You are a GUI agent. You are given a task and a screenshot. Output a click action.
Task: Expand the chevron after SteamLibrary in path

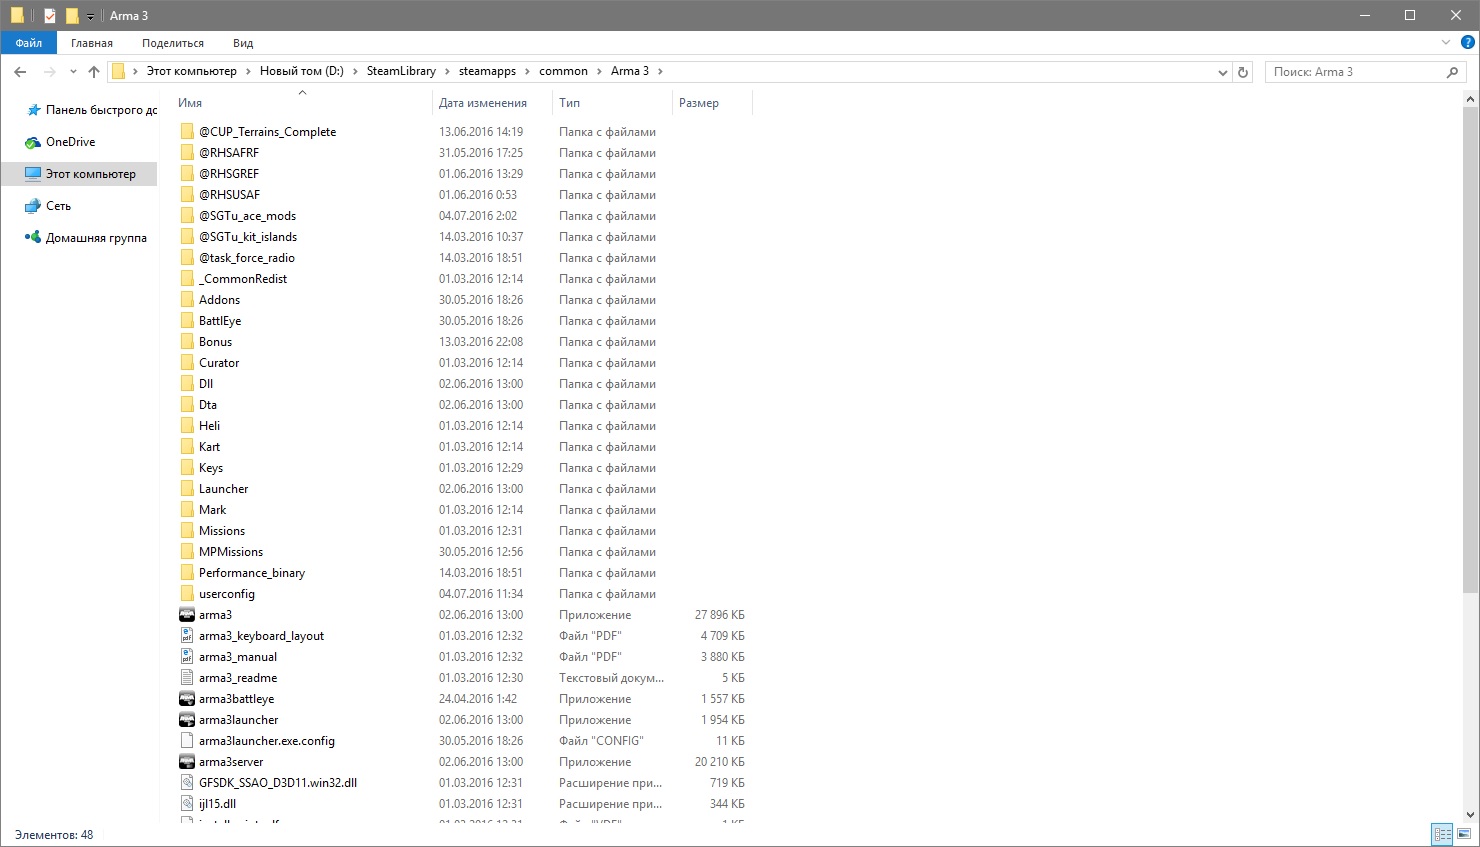pyautogui.click(x=447, y=72)
